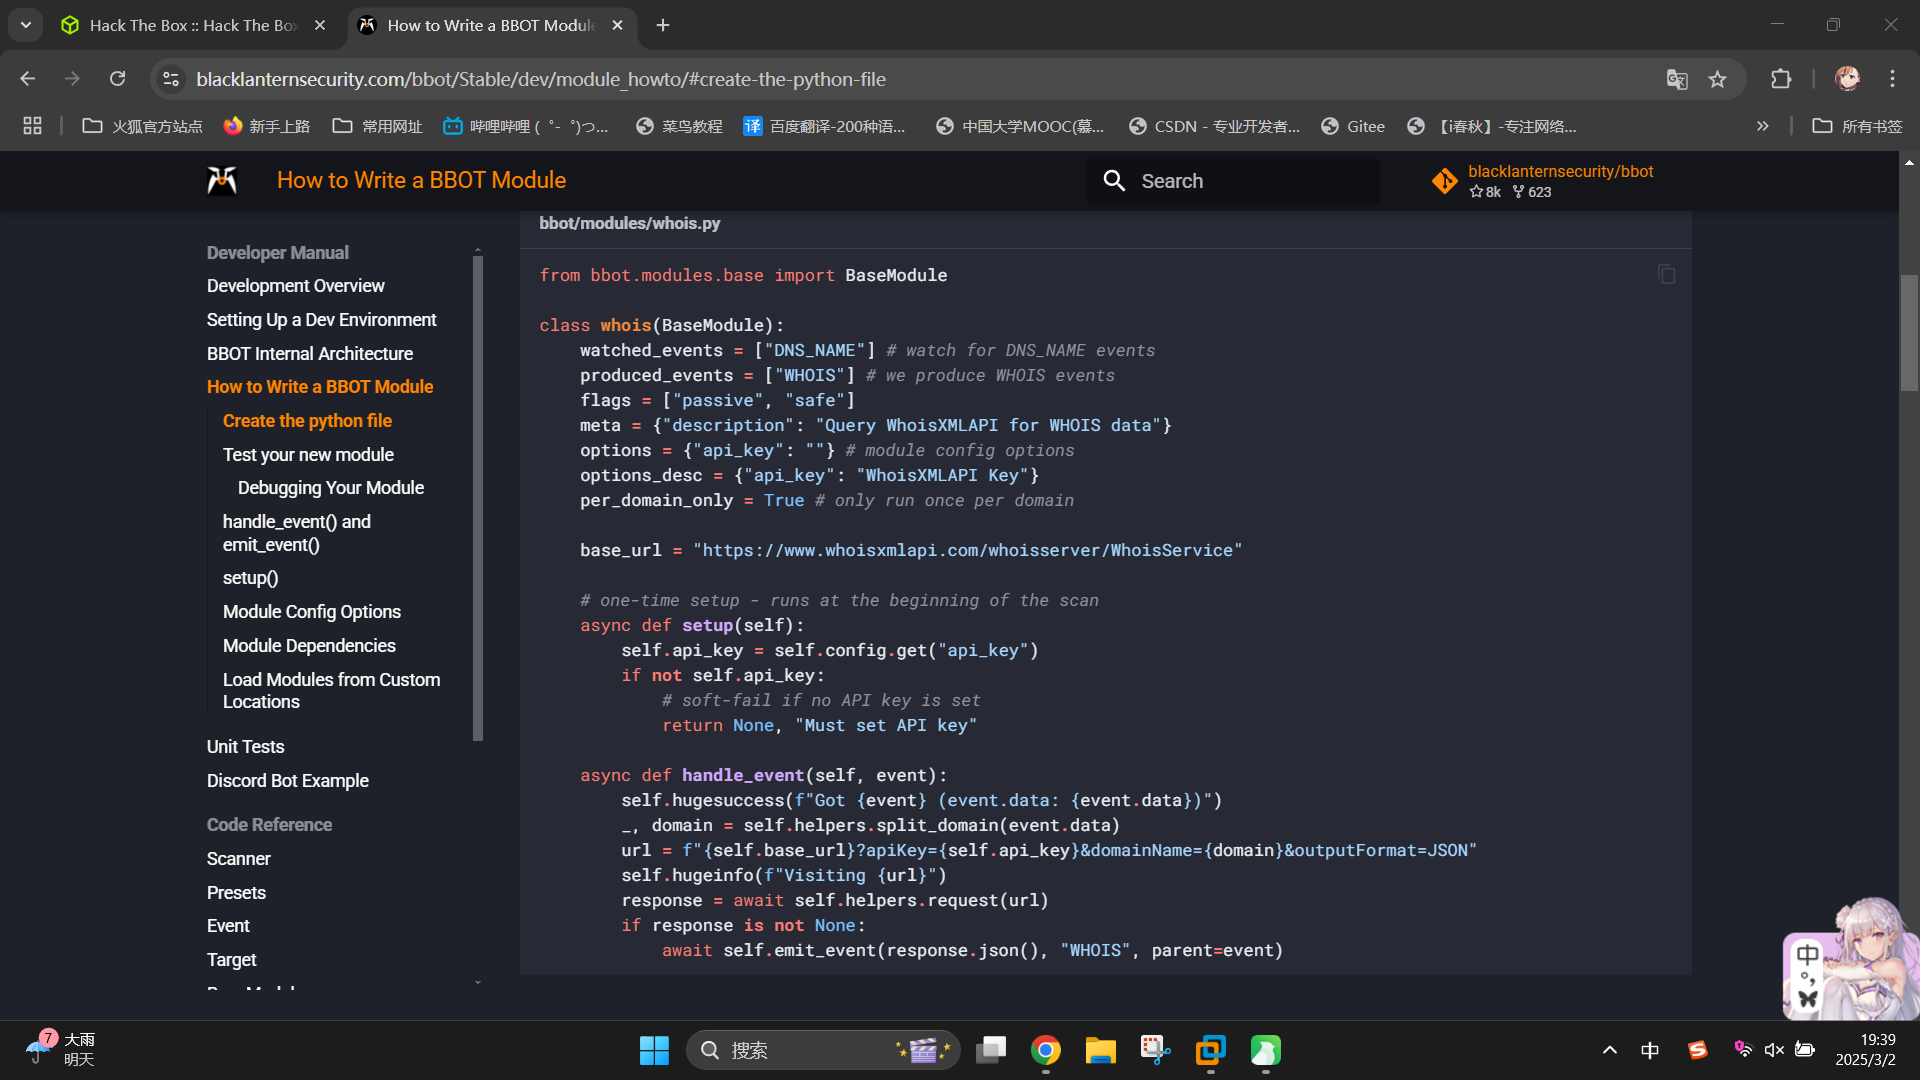Open 所有书签 folder
1920x1080 pixels.
click(x=1857, y=126)
